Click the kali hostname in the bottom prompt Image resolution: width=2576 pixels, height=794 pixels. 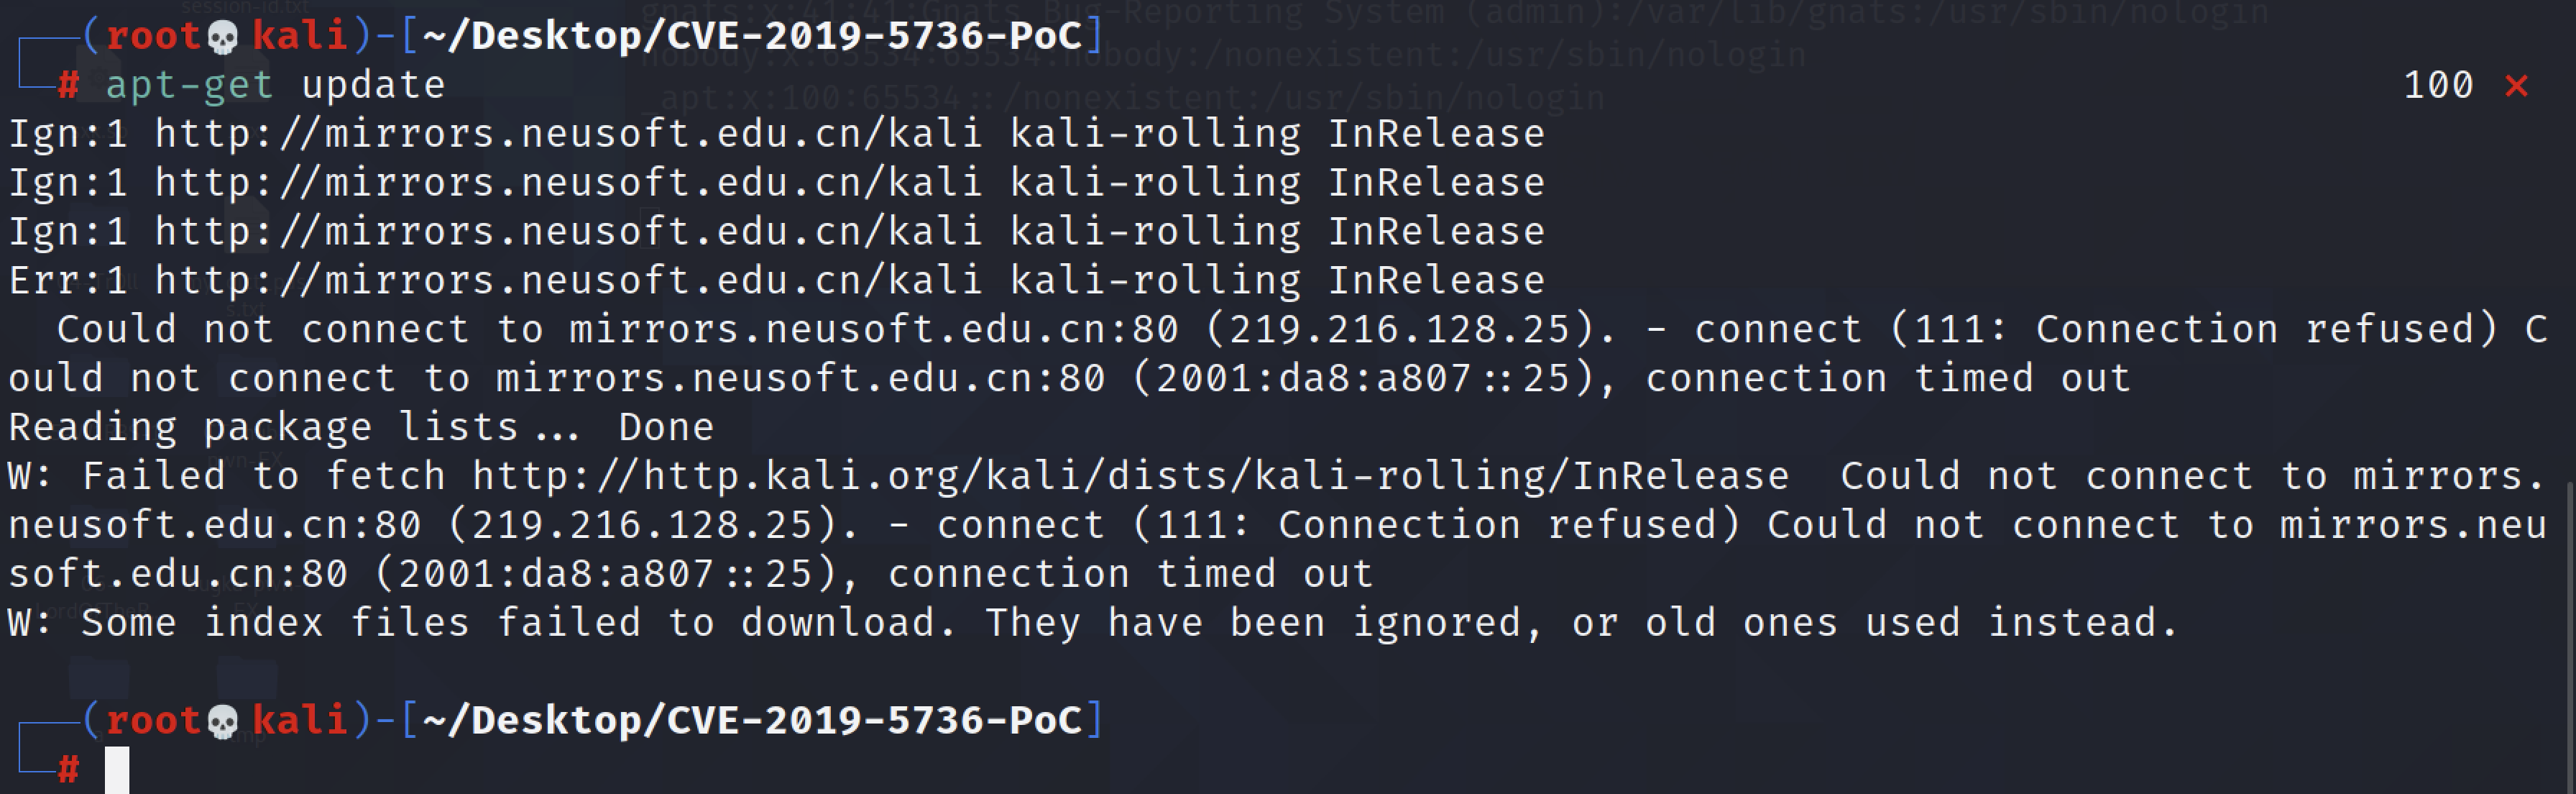point(299,721)
